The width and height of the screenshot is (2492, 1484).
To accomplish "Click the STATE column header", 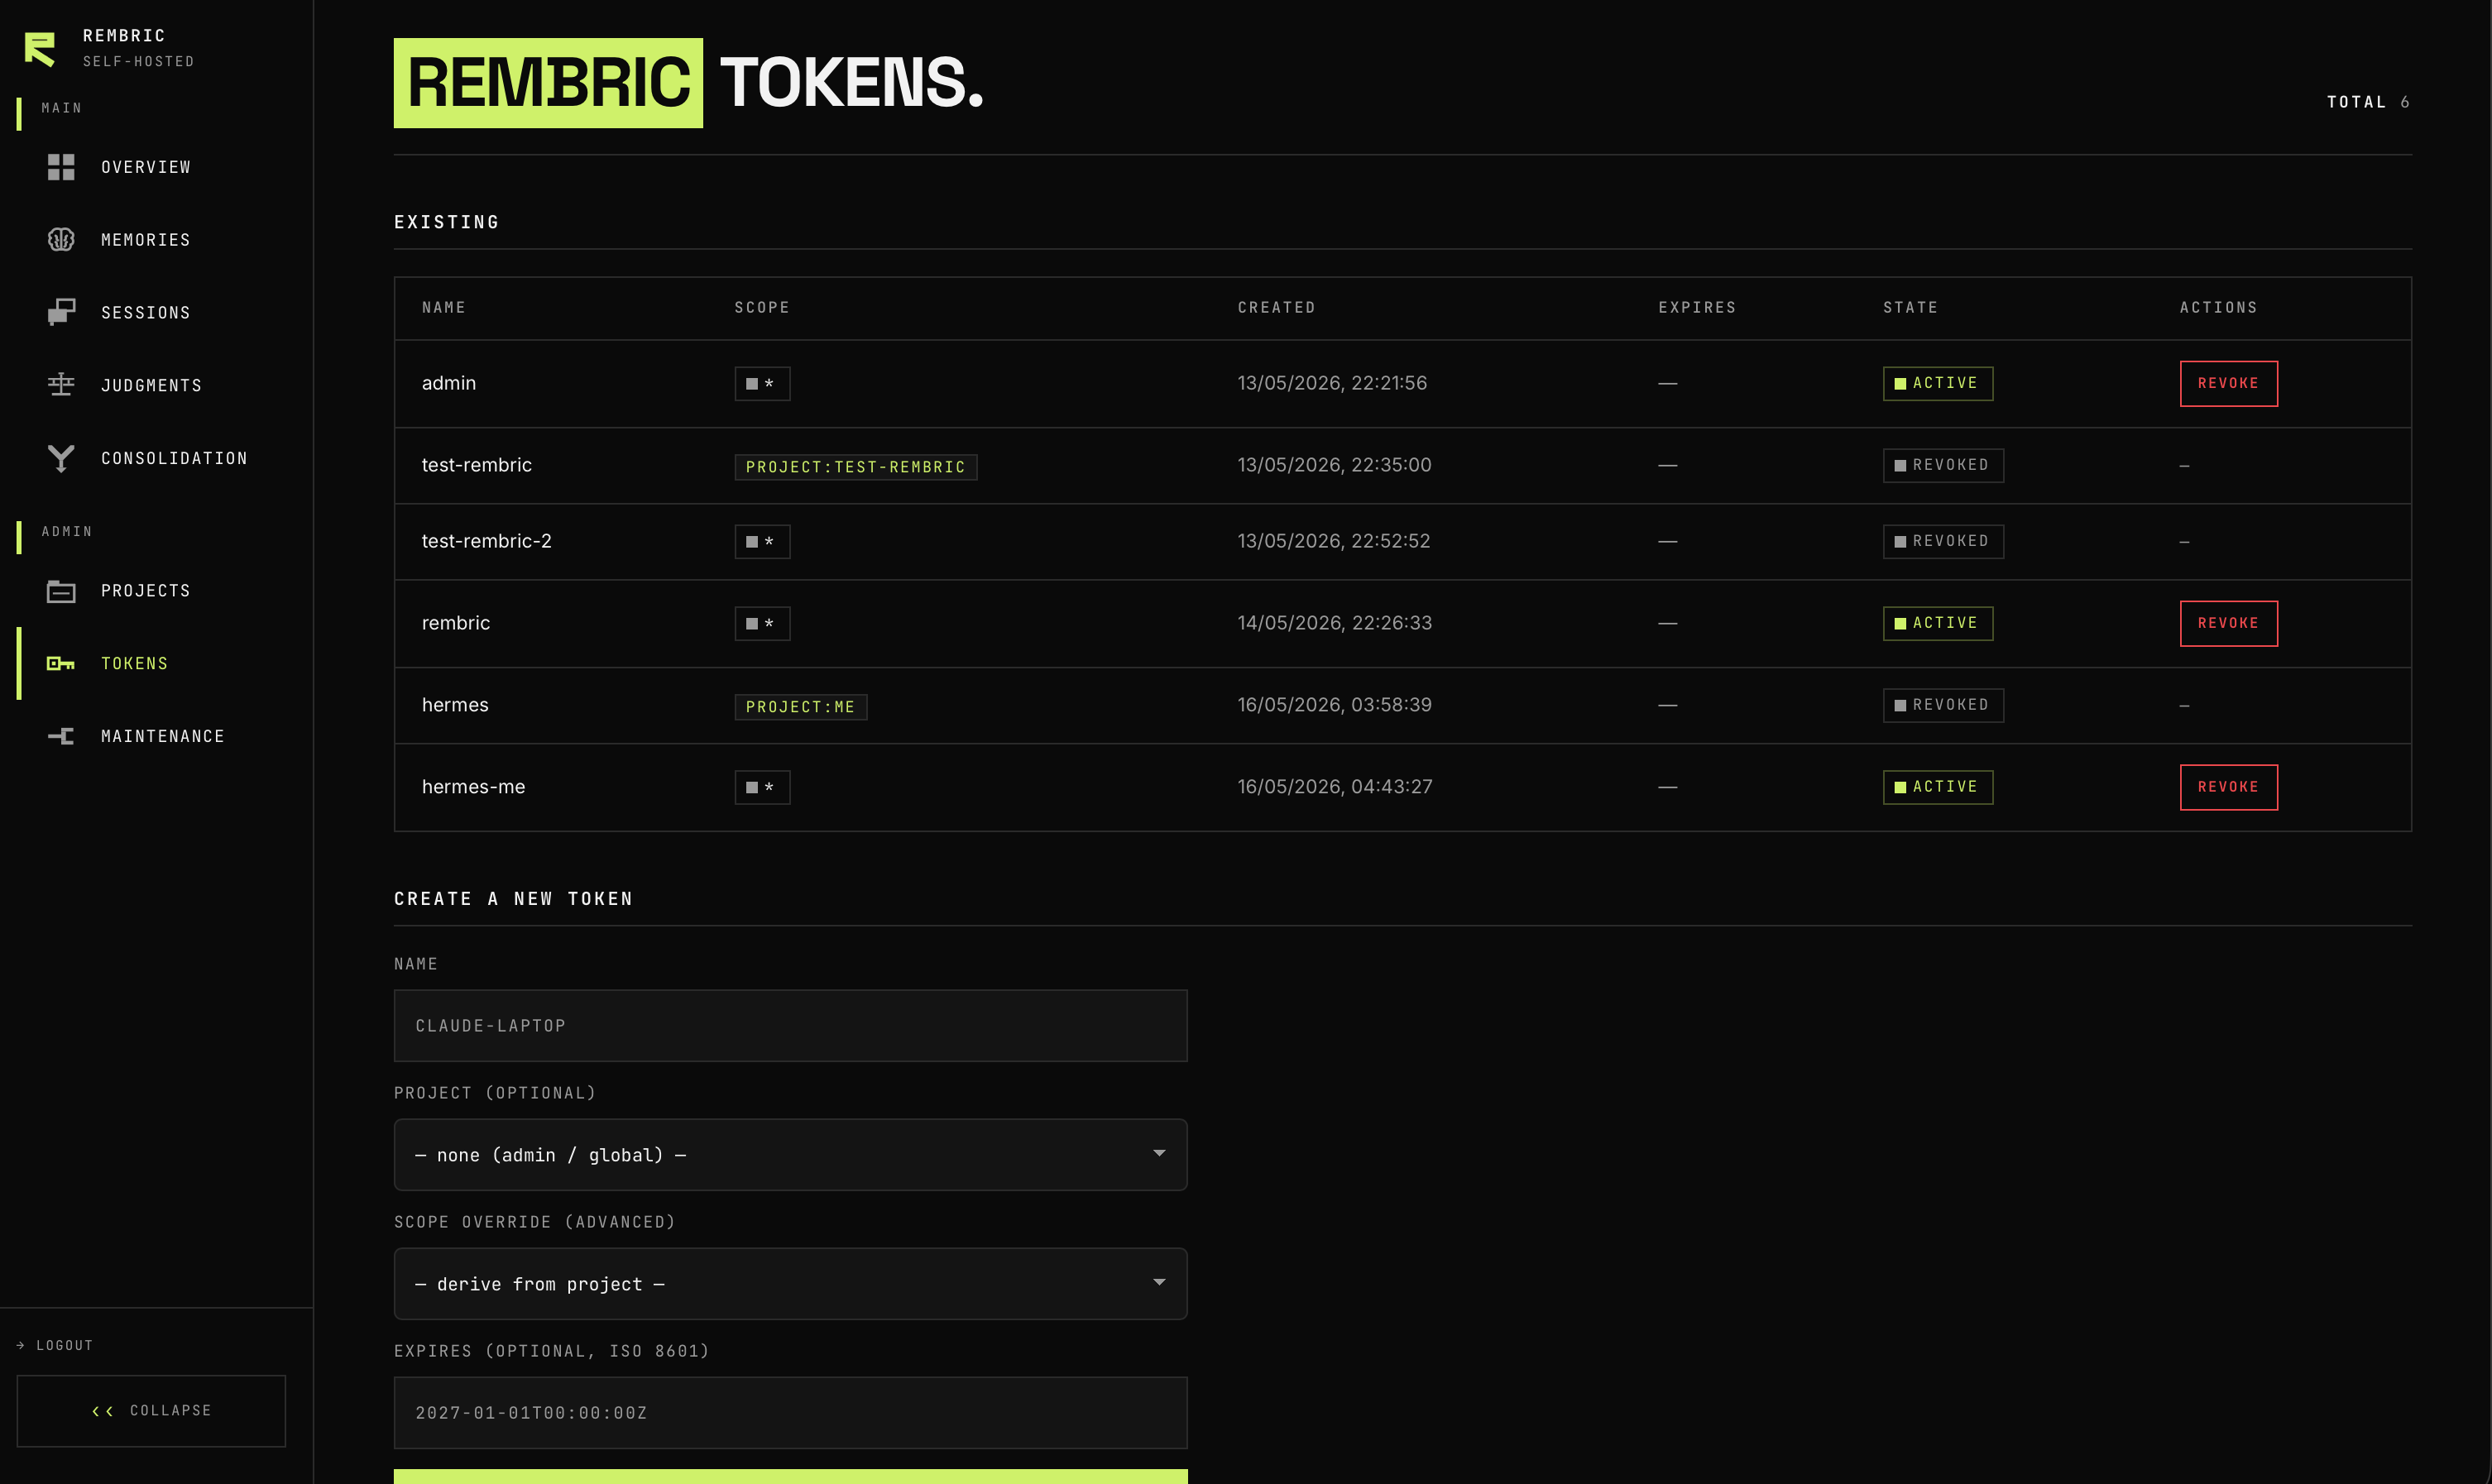I will [x=1910, y=308].
